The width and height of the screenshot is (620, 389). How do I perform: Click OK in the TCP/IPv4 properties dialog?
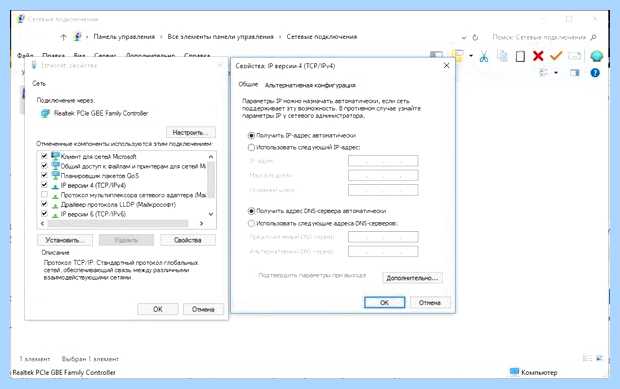point(384,302)
